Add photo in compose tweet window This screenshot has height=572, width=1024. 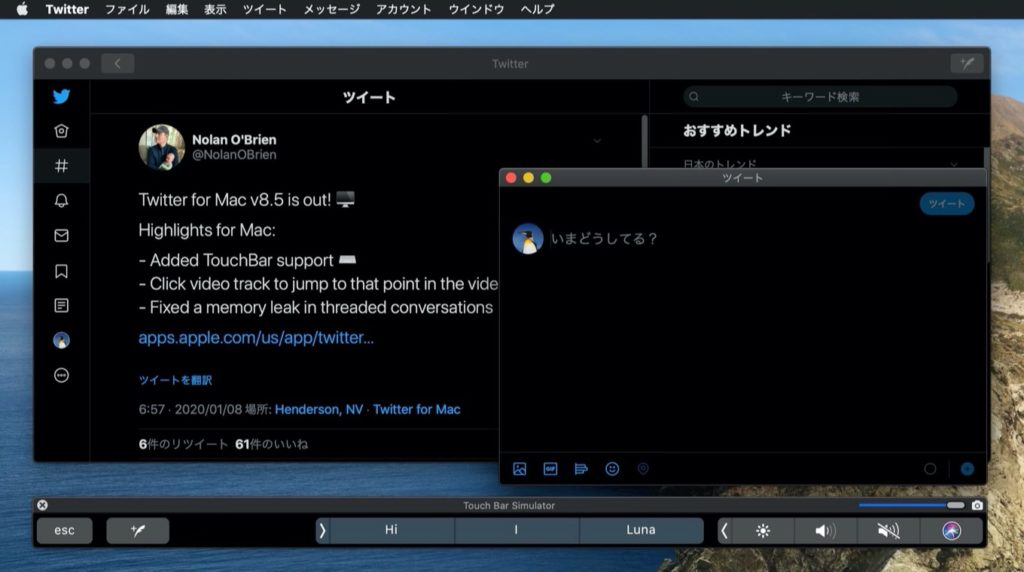pyautogui.click(x=519, y=469)
